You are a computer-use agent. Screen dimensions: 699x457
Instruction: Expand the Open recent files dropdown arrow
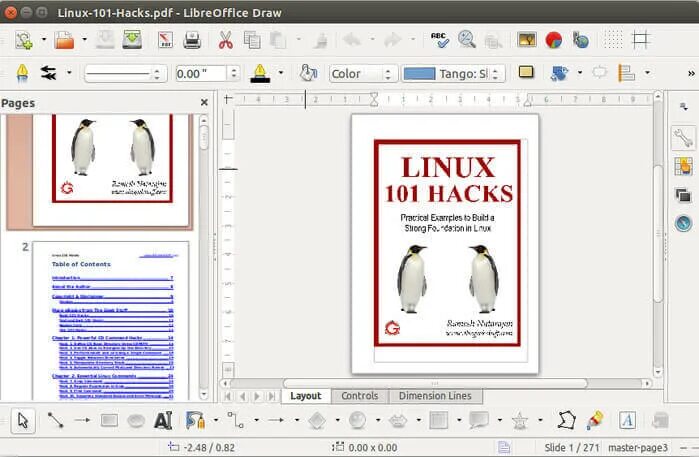tap(84, 40)
